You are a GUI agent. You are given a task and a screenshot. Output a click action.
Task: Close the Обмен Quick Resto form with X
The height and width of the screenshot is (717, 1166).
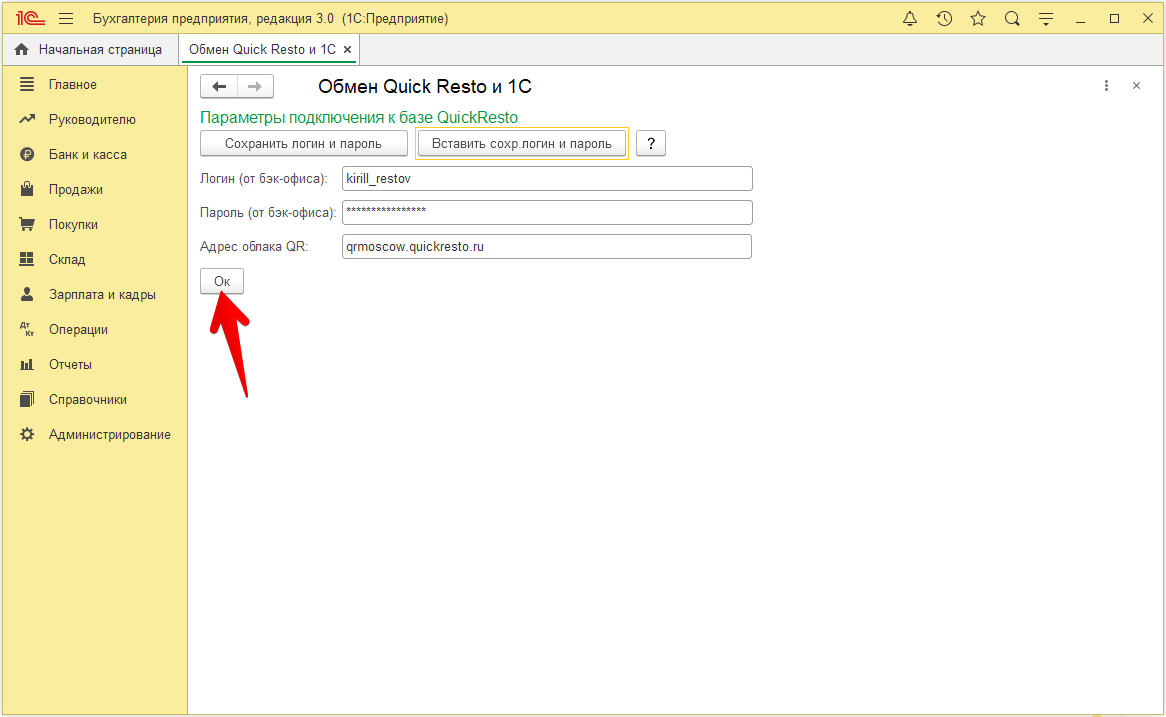(1136, 86)
